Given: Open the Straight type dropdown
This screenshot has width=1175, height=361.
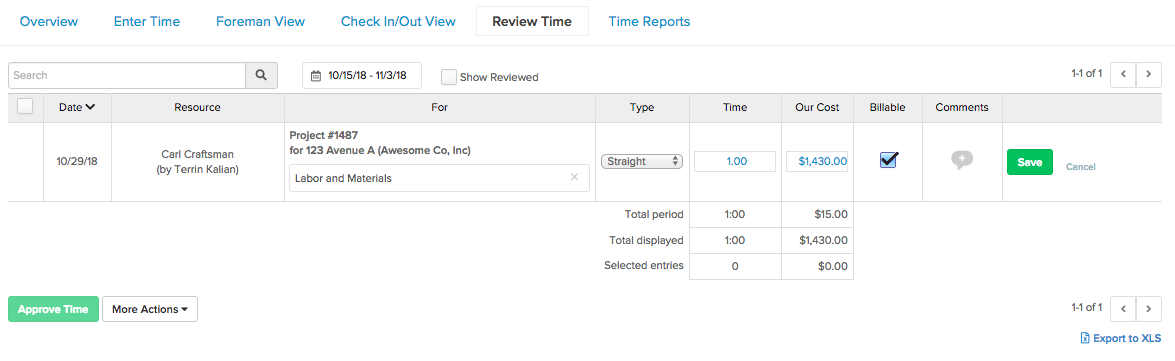Looking at the screenshot, I should [x=641, y=161].
